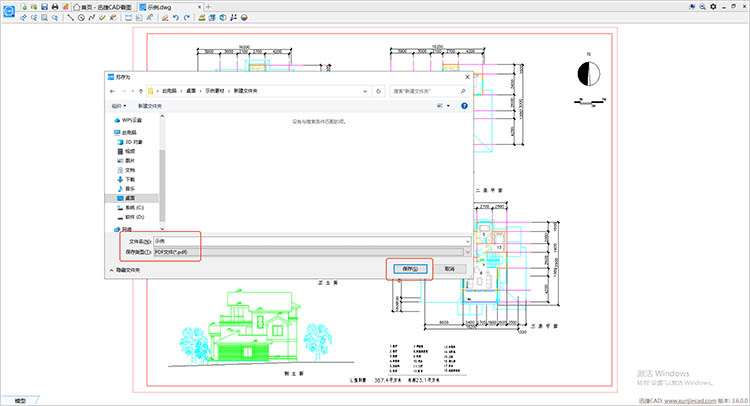750x406 pixels.
Task: Select the Pan move tool in the toolbar
Action: point(23,18)
